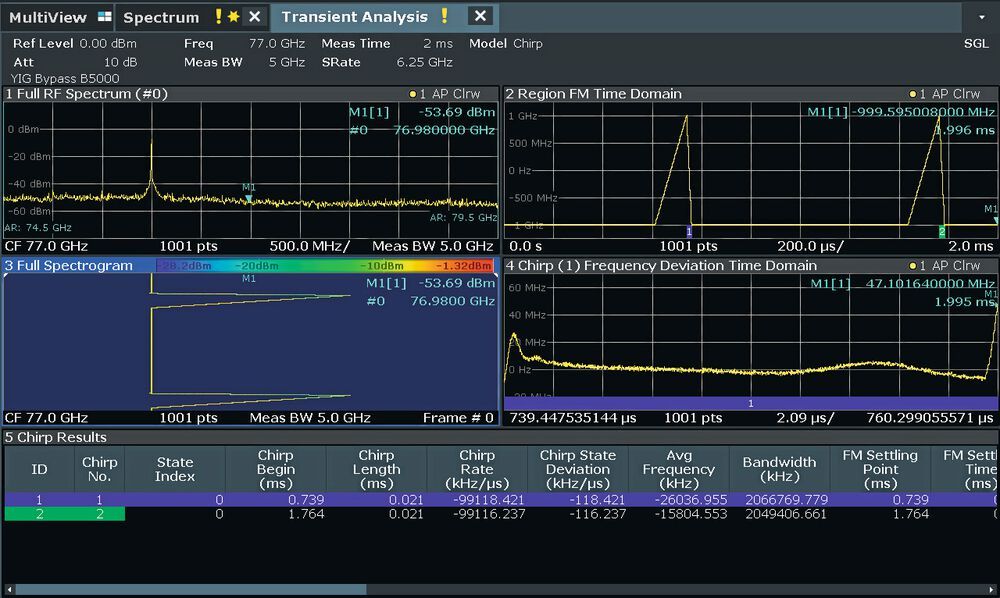Screen dimensions: 1000x598
Task: Click the AP Clrw trace label in Full RF Spectrum
Action: [x=455, y=93]
